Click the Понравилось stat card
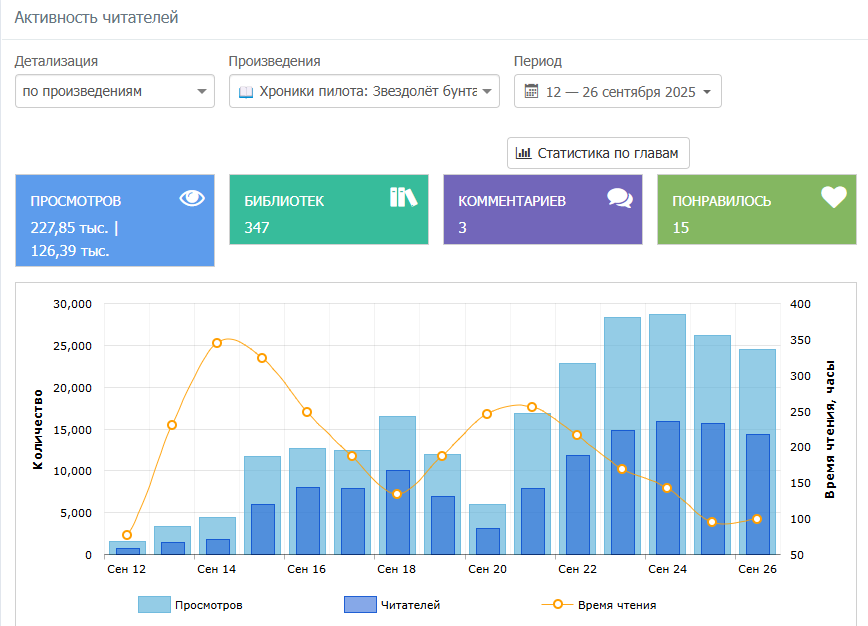 point(756,209)
